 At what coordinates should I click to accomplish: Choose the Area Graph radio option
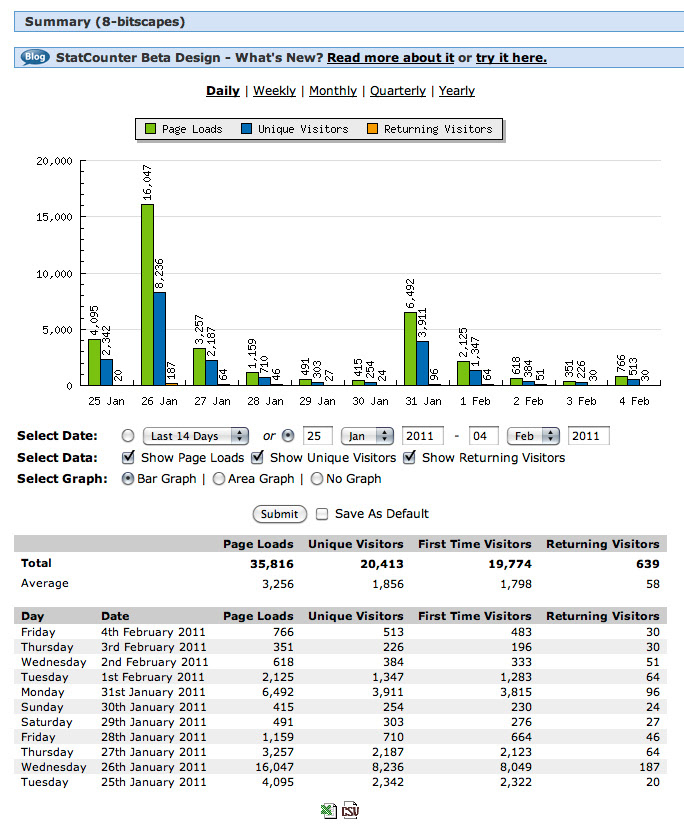pyautogui.click(x=218, y=478)
